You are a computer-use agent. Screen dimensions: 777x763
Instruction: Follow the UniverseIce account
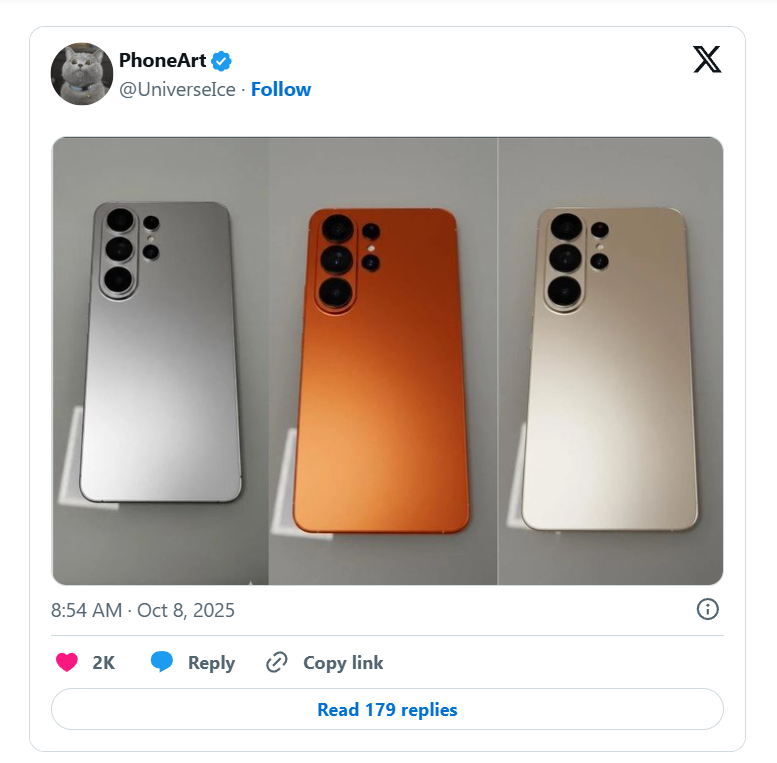click(x=281, y=89)
